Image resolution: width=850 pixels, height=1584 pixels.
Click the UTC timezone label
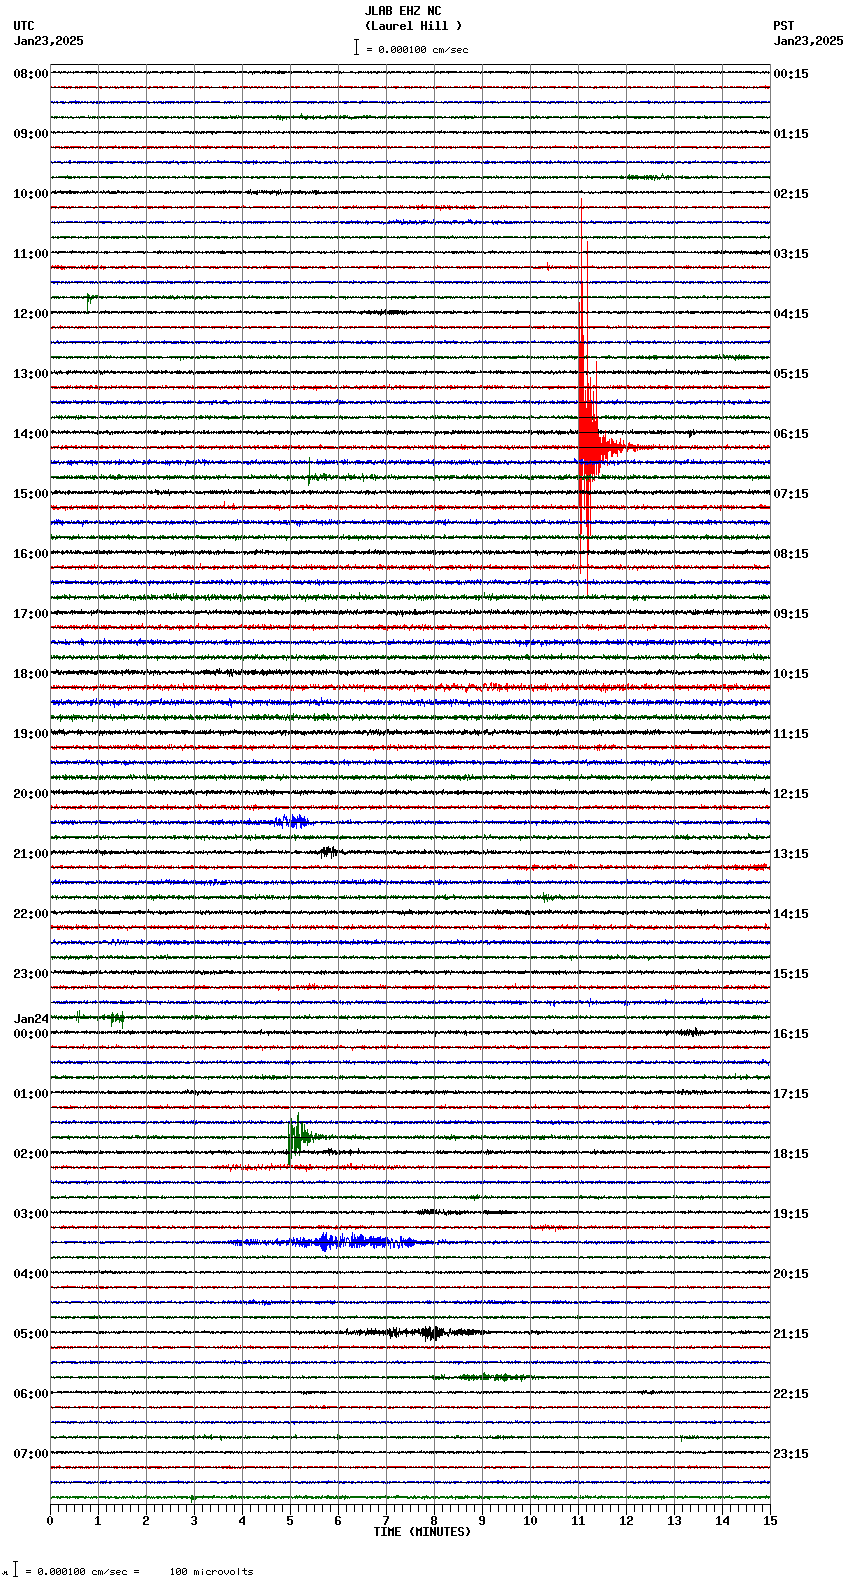(24, 26)
